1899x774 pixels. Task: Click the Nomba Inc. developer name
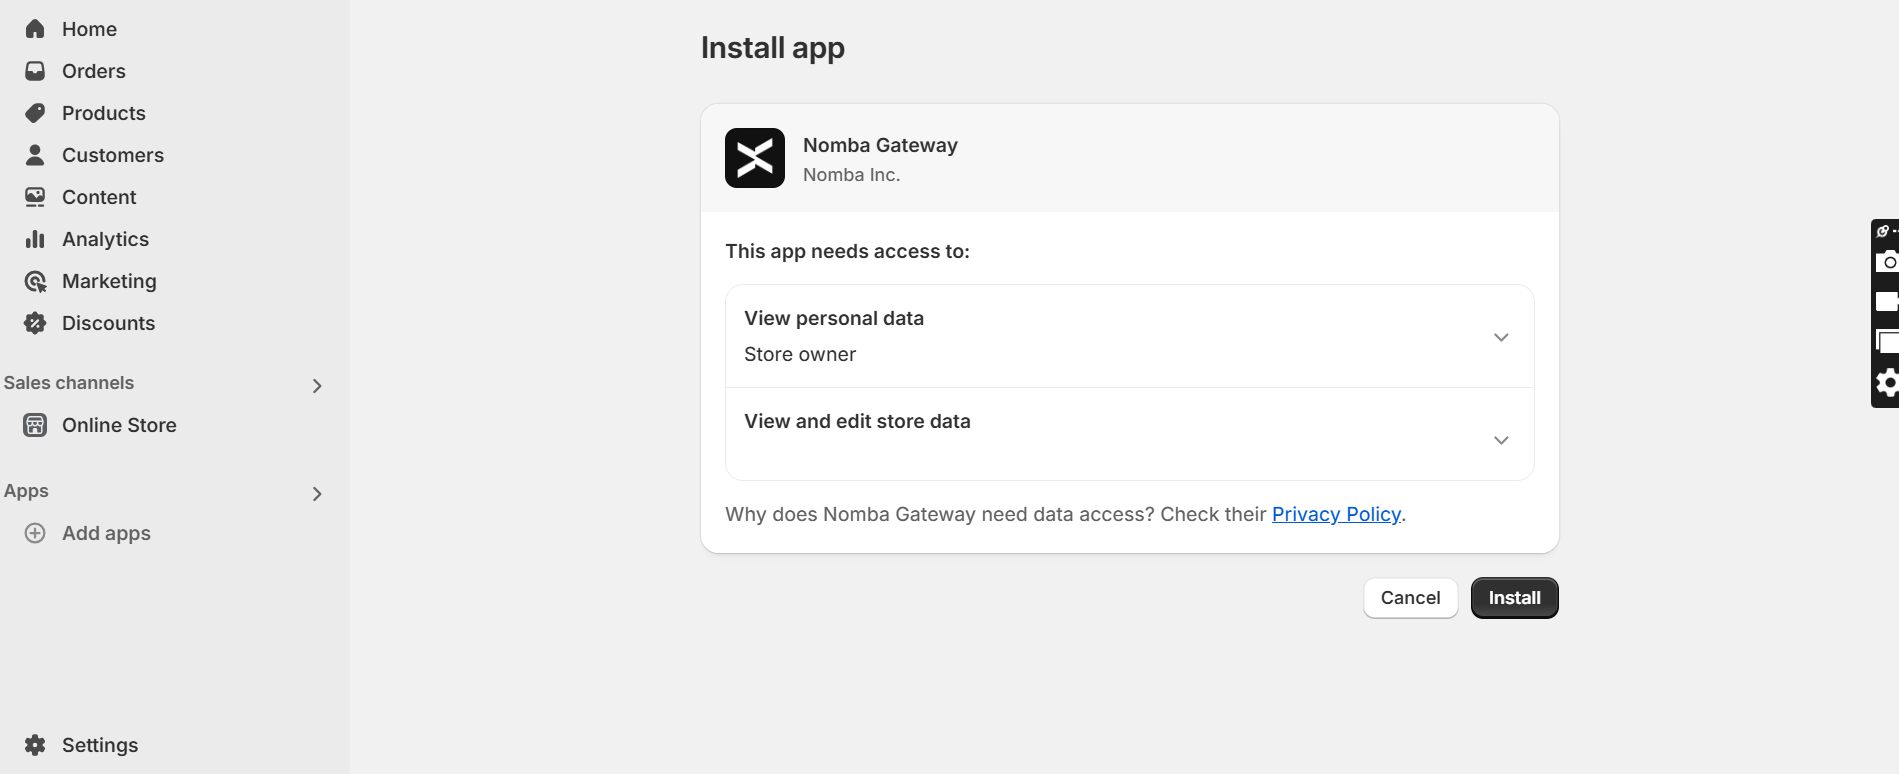pyautogui.click(x=851, y=175)
